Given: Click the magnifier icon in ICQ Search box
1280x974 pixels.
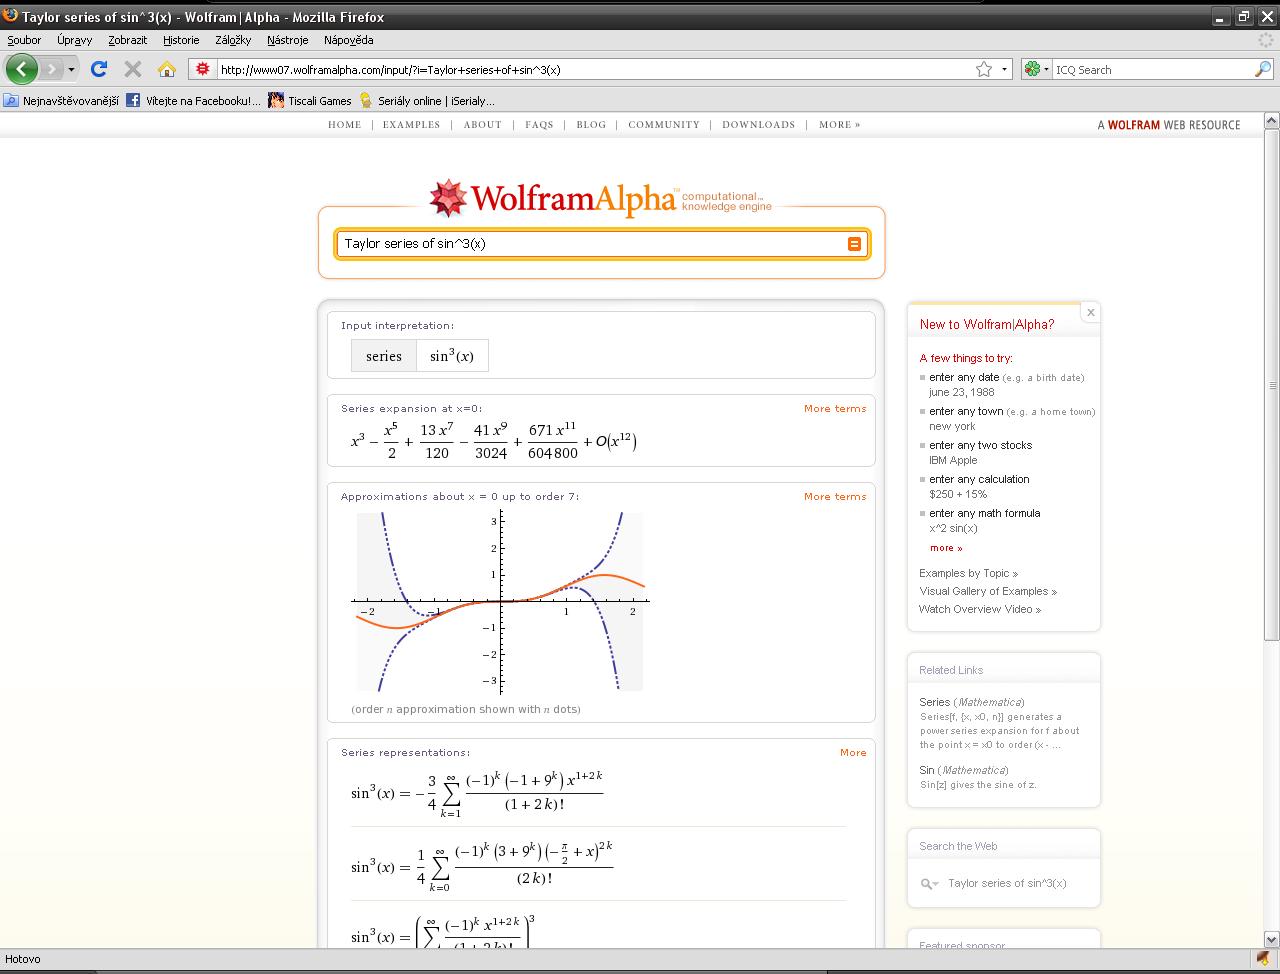Looking at the screenshot, I should [1263, 69].
